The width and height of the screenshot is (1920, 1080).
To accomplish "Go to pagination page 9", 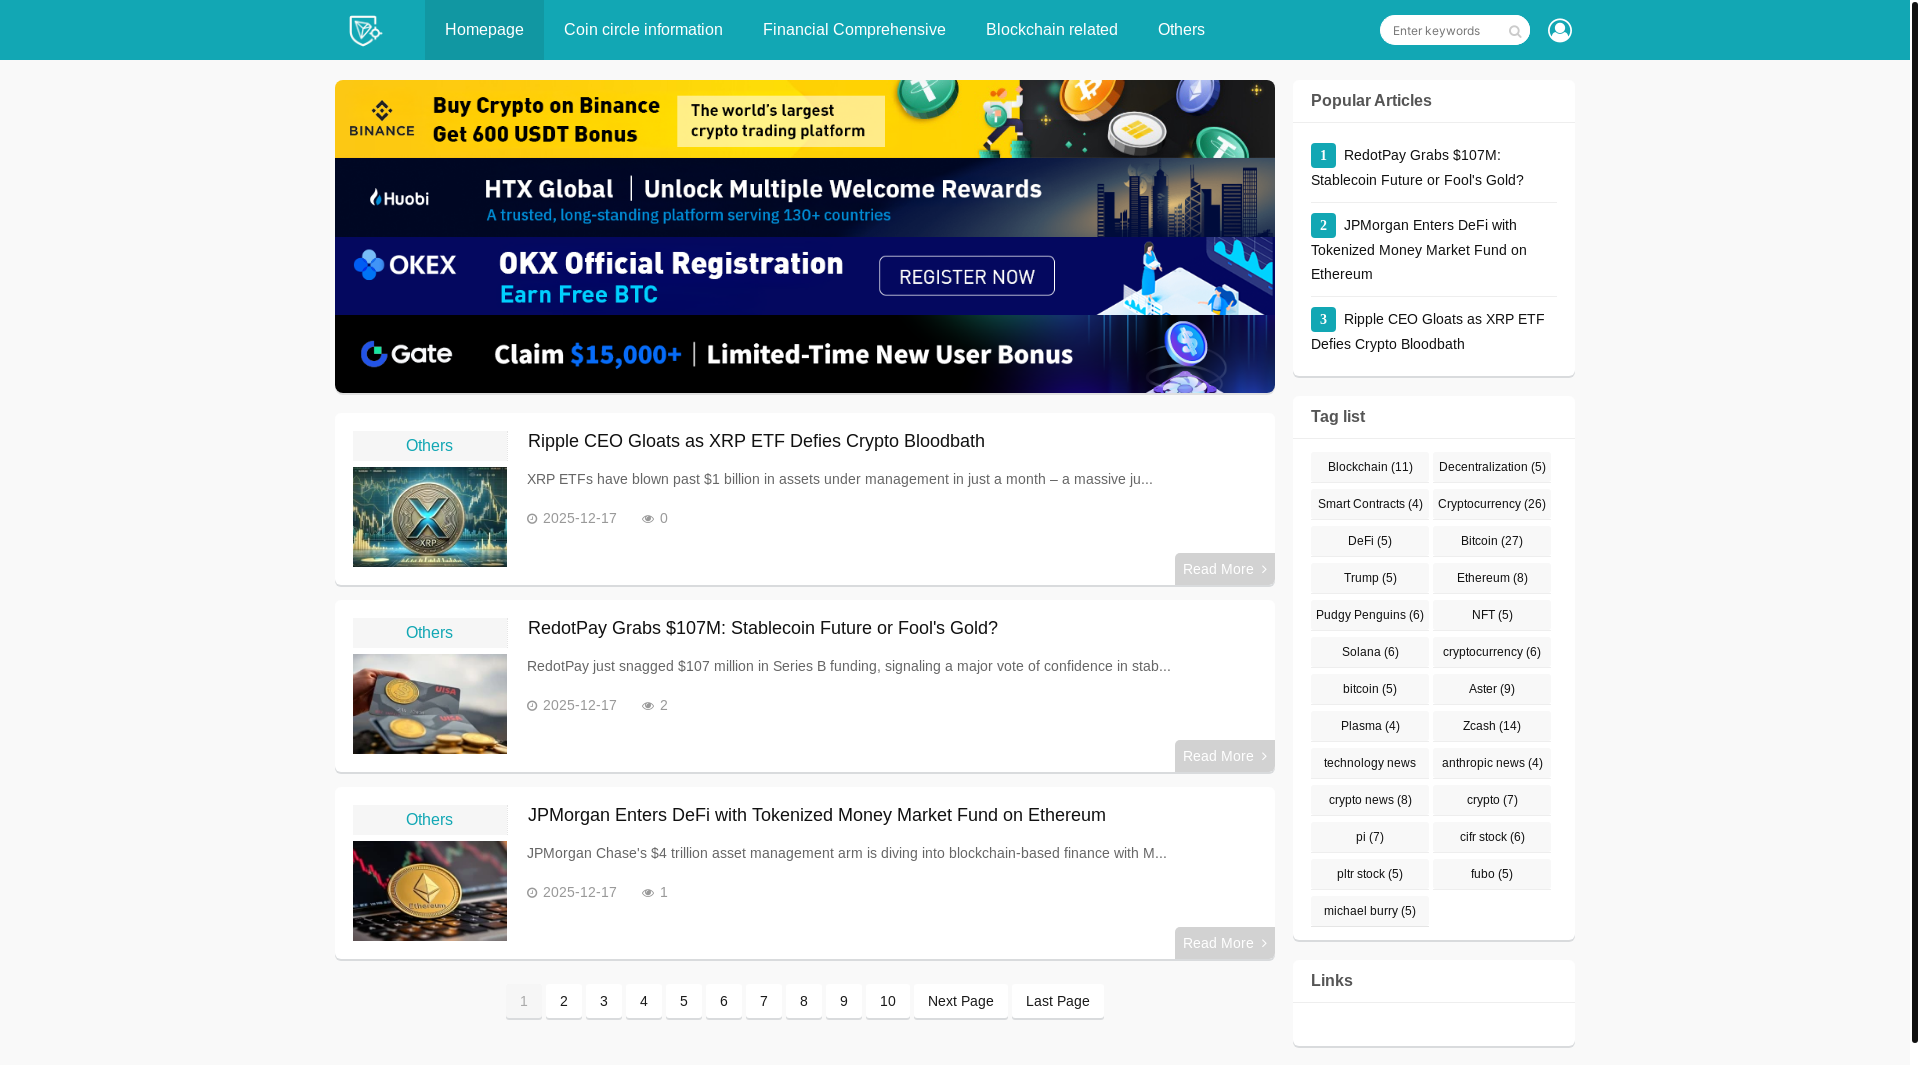I will pyautogui.click(x=844, y=1001).
